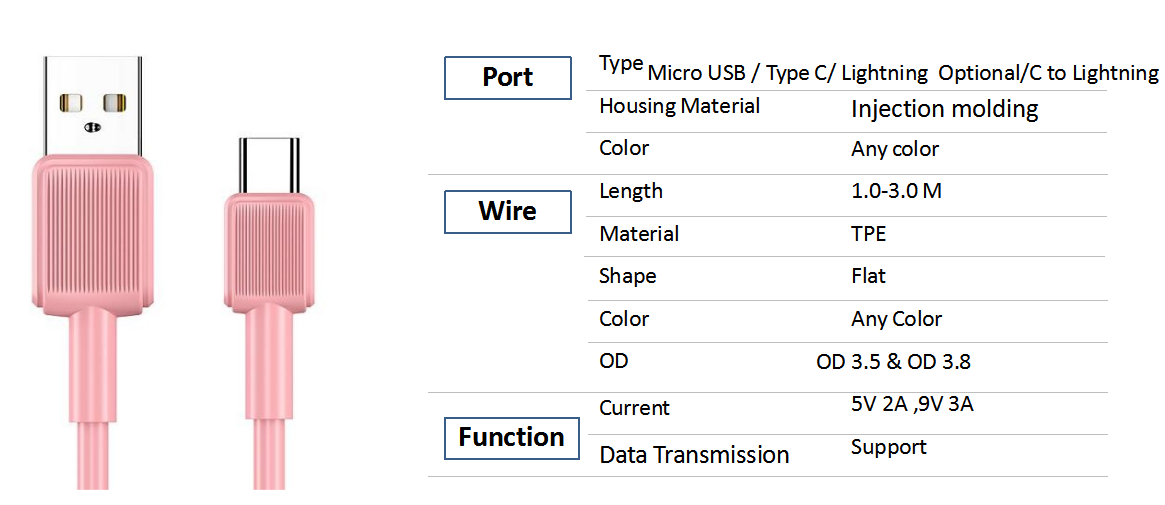The height and width of the screenshot is (505, 1165).
Task: Click the Flat shape value
Action: tap(869, 276)
